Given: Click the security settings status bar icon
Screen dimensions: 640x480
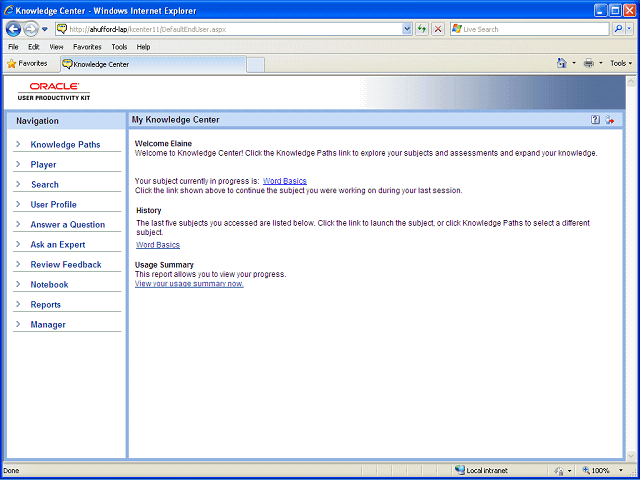Looking at the screenshot, I should click(560, 470).
